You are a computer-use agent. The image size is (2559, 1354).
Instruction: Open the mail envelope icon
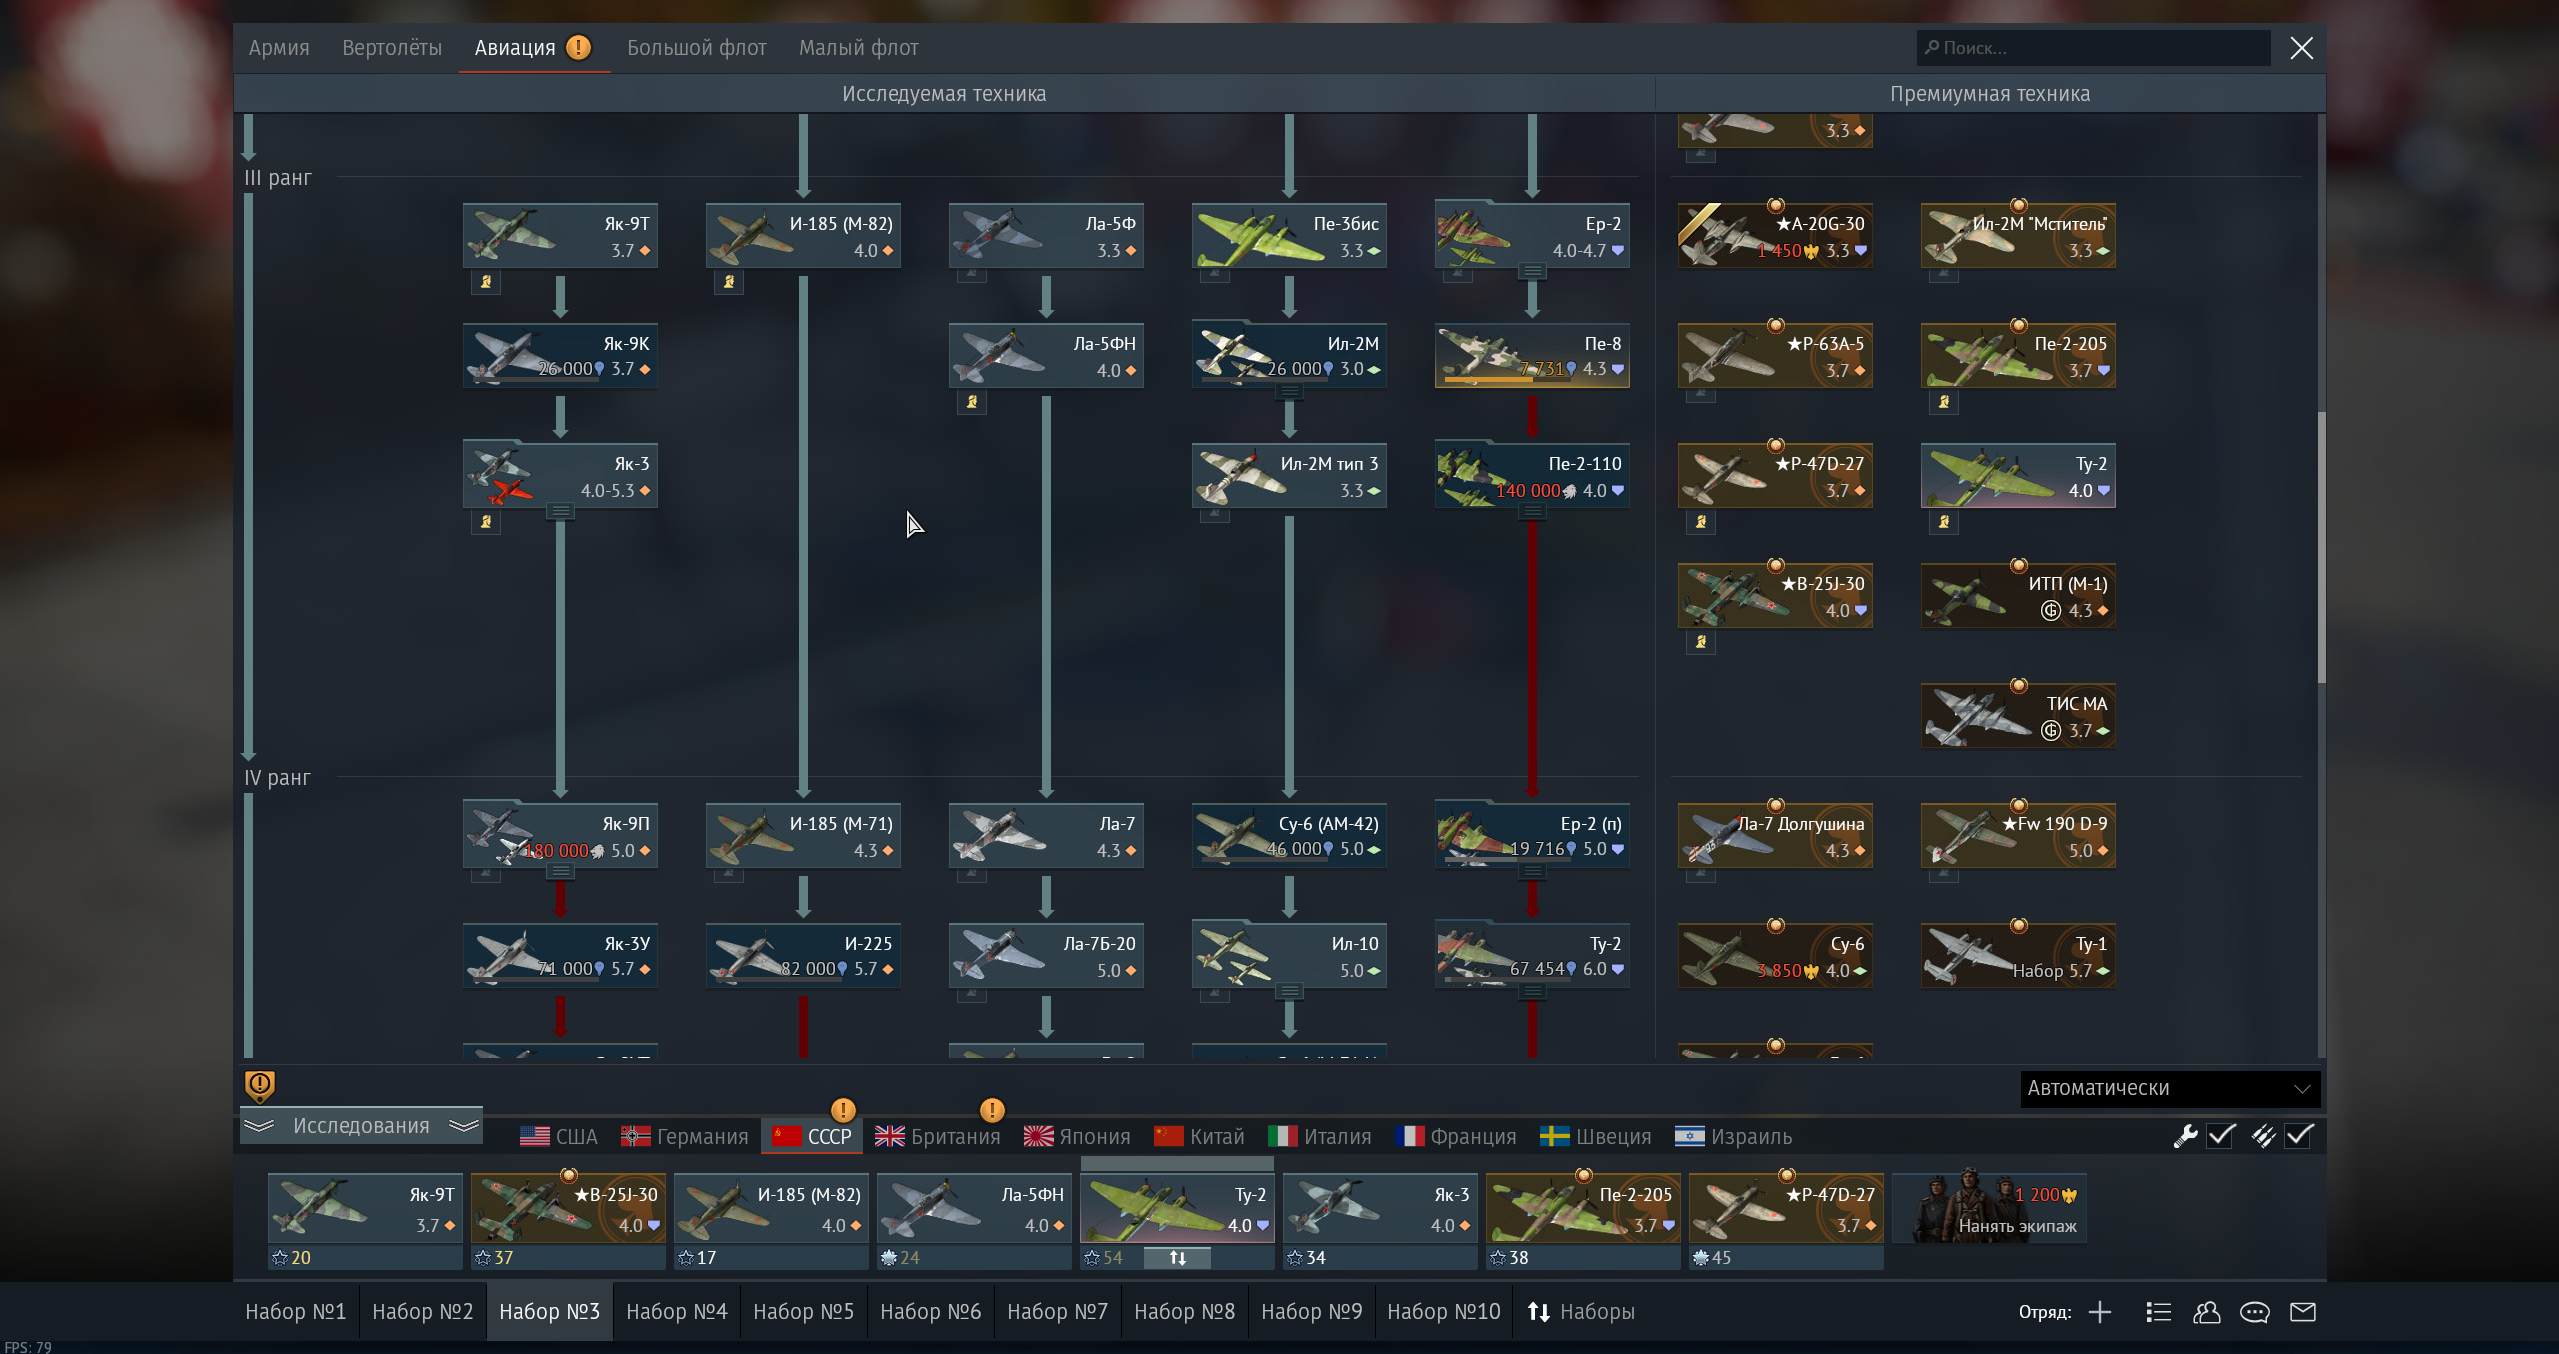tap(2303, 1312)
